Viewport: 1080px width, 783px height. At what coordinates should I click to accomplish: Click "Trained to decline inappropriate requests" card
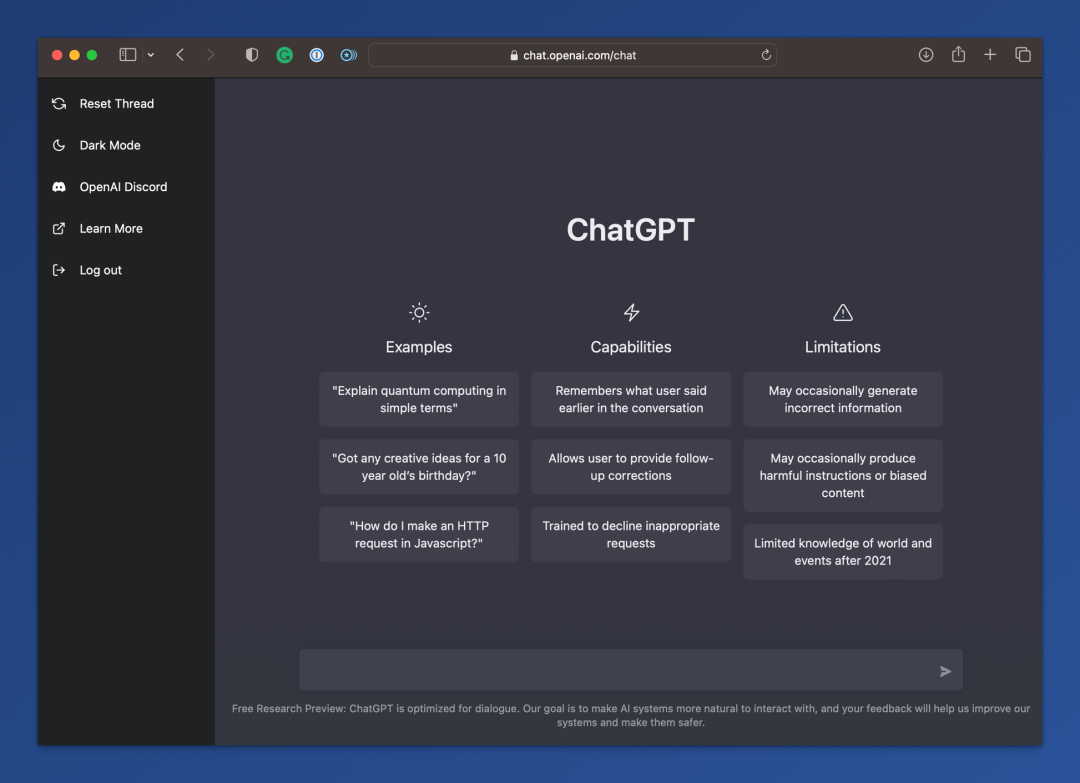631,534
